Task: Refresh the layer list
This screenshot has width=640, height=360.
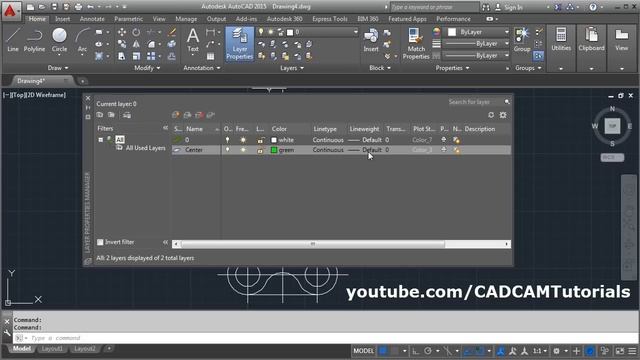Action: pyautogui.click(x=491, y=115)
